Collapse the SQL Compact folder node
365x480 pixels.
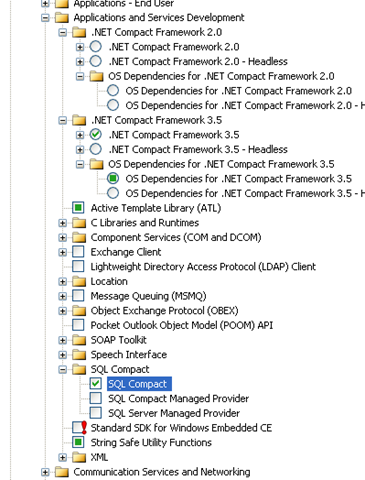[62, 369]
